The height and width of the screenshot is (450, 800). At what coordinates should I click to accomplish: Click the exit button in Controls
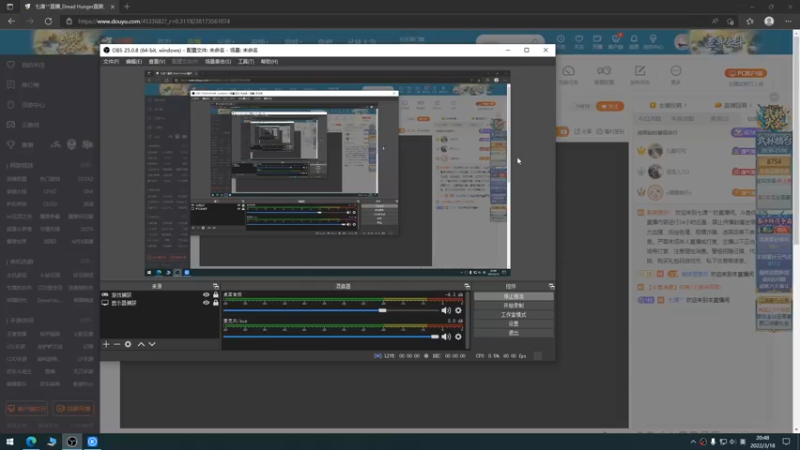[x=513, y=333]
